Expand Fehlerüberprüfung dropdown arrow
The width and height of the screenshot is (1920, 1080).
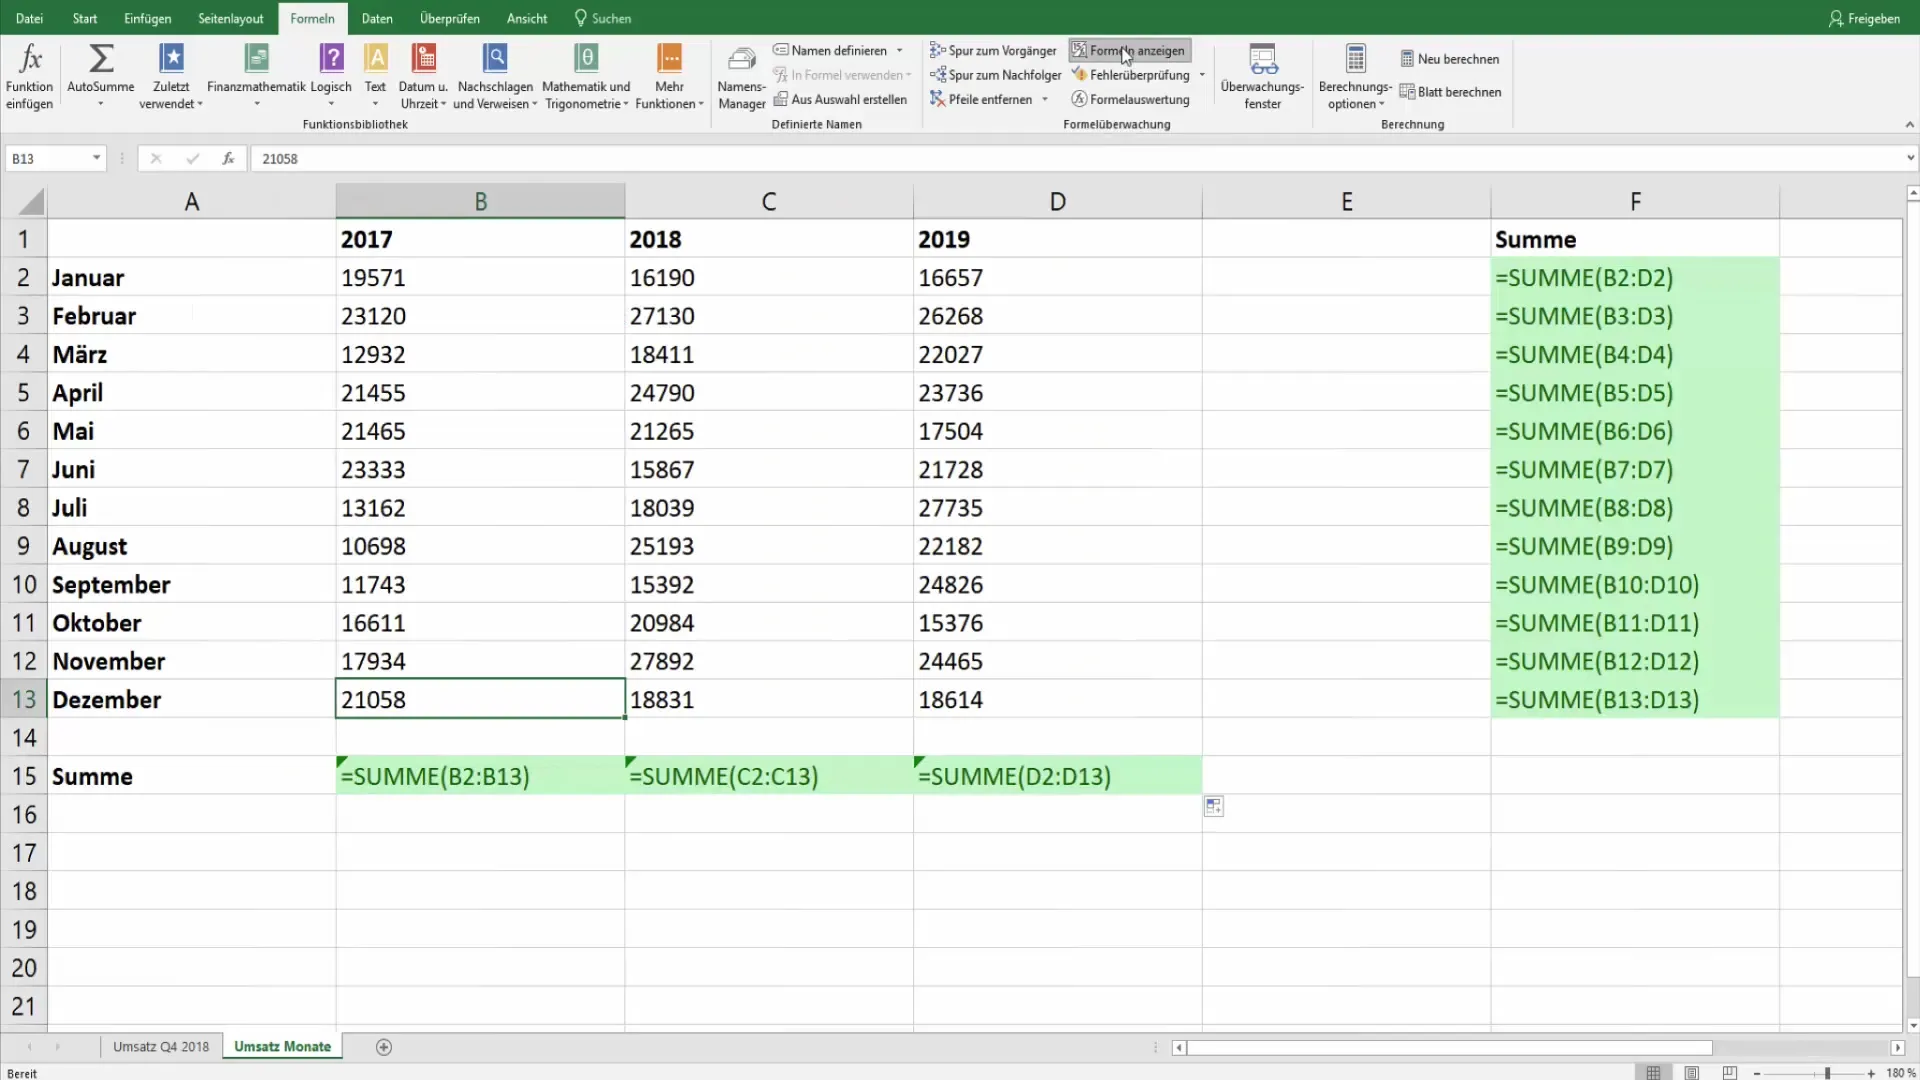pos(1202,75)
